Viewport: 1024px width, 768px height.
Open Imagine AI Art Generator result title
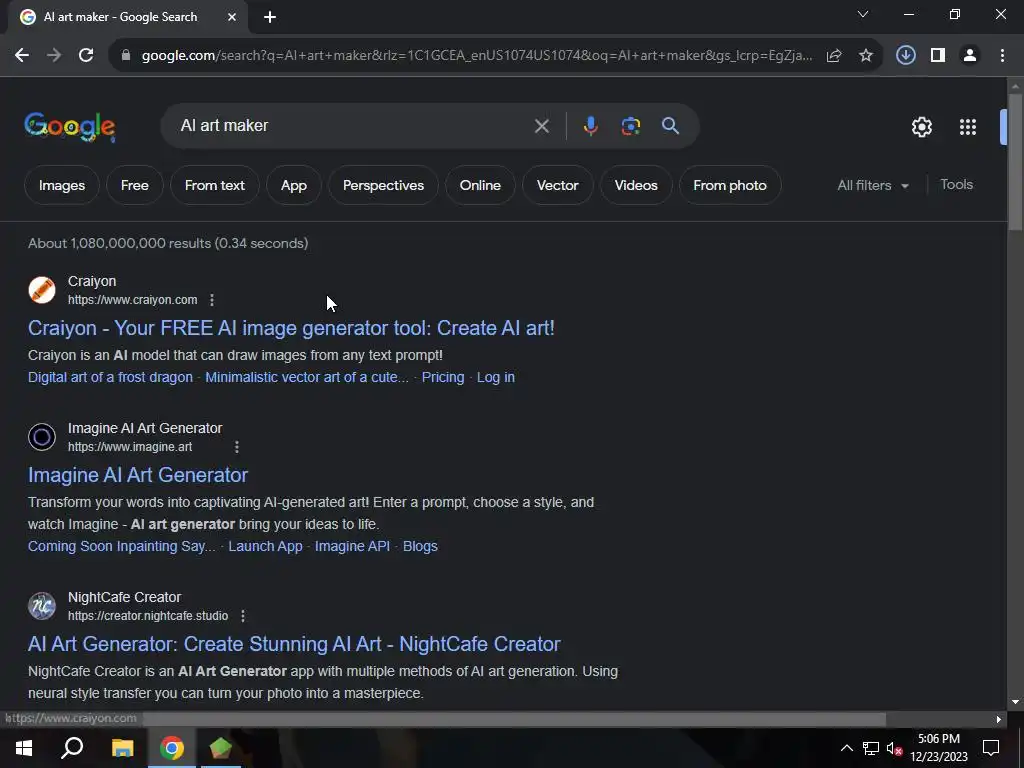coord(138,475)
